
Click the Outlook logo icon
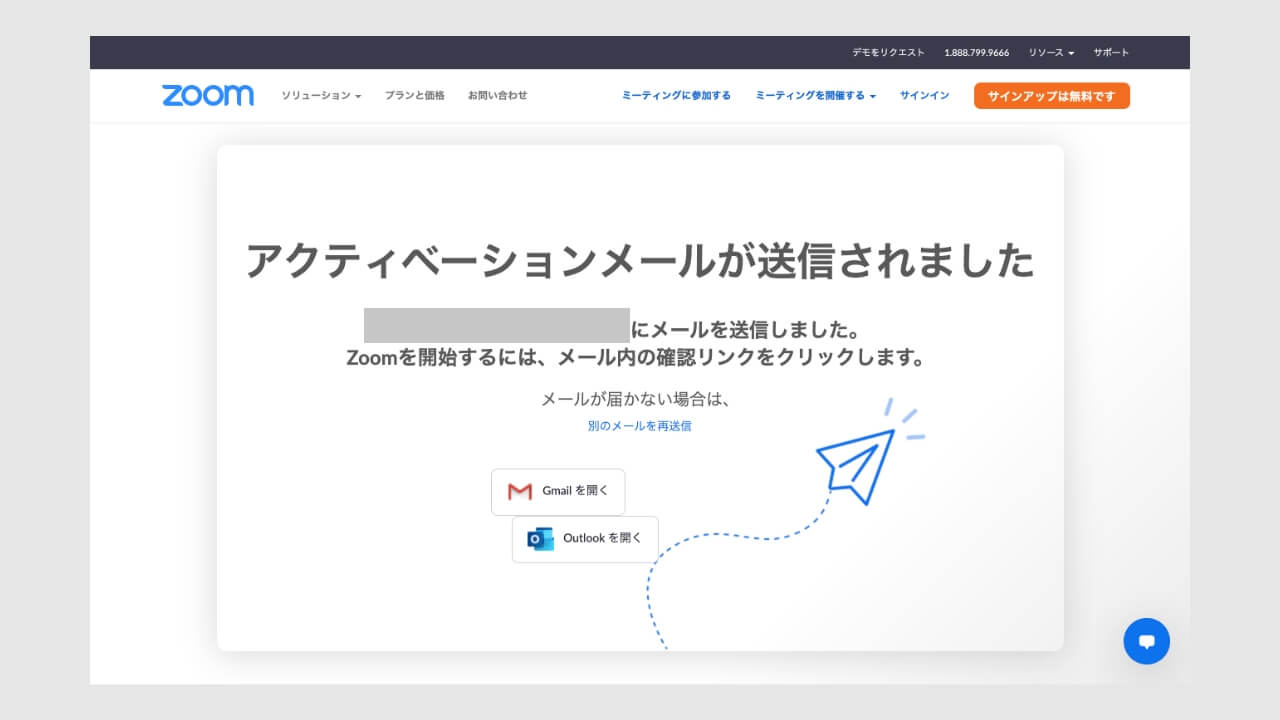540,539
